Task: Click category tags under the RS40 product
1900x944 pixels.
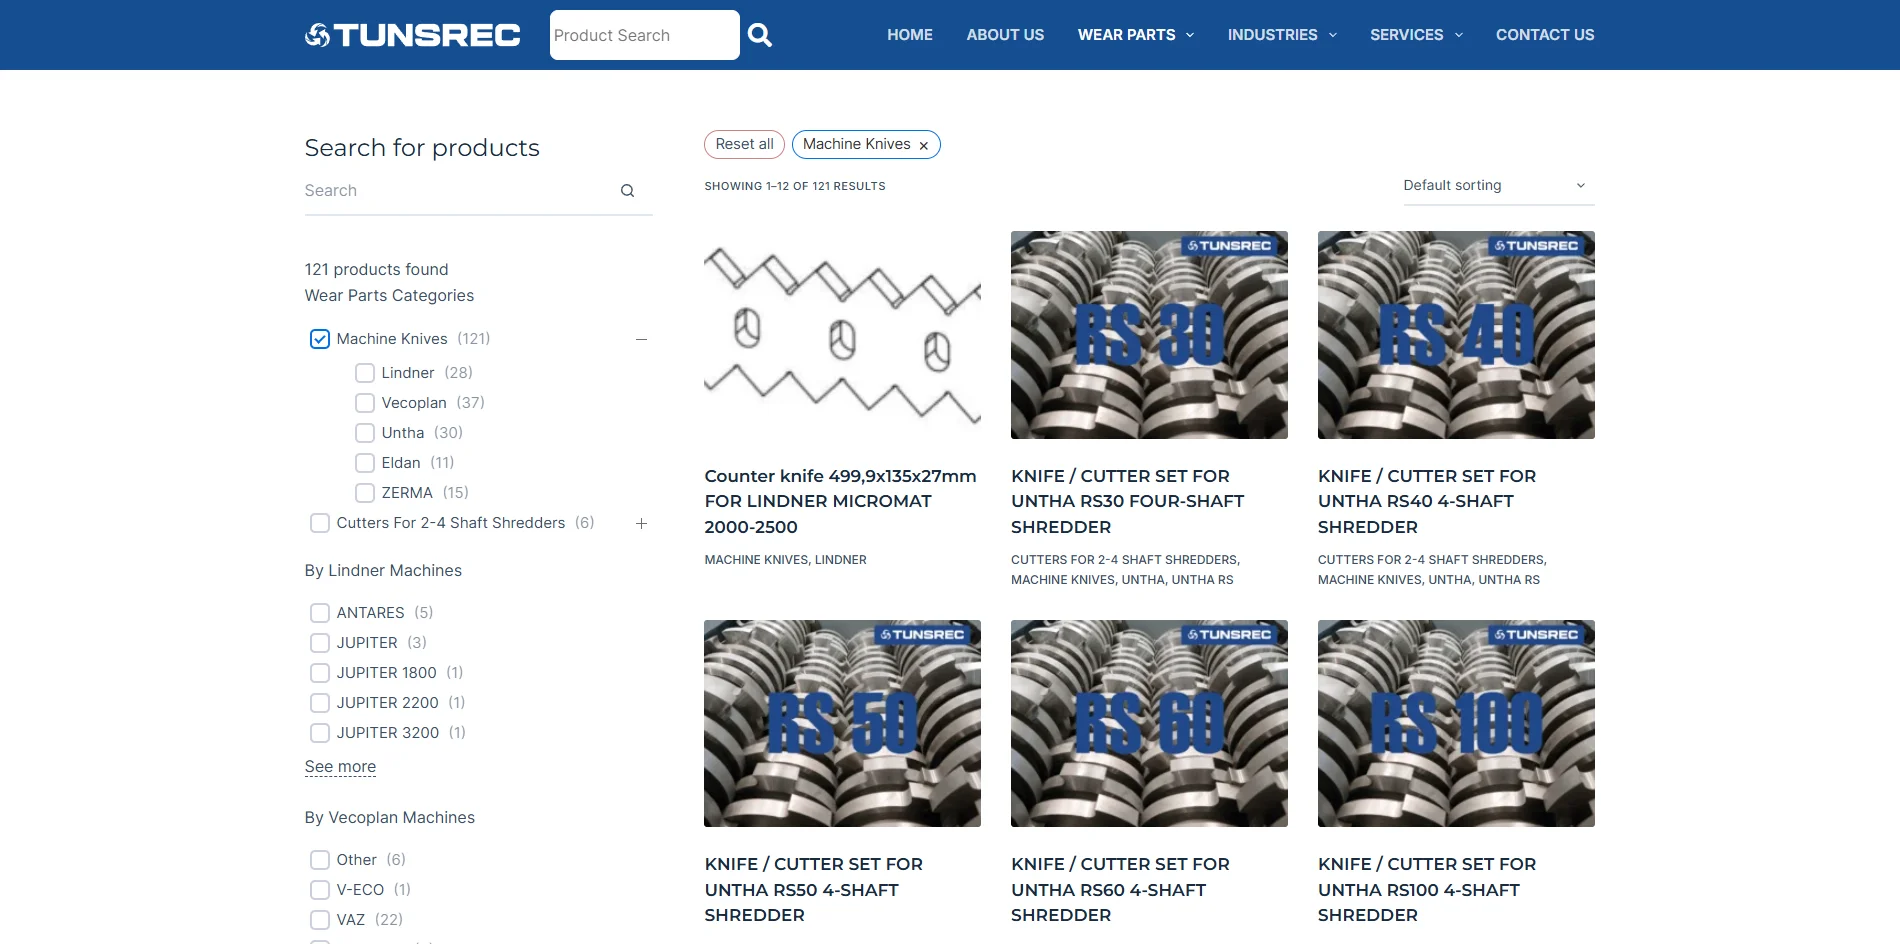Action: tap(1432, 570)
